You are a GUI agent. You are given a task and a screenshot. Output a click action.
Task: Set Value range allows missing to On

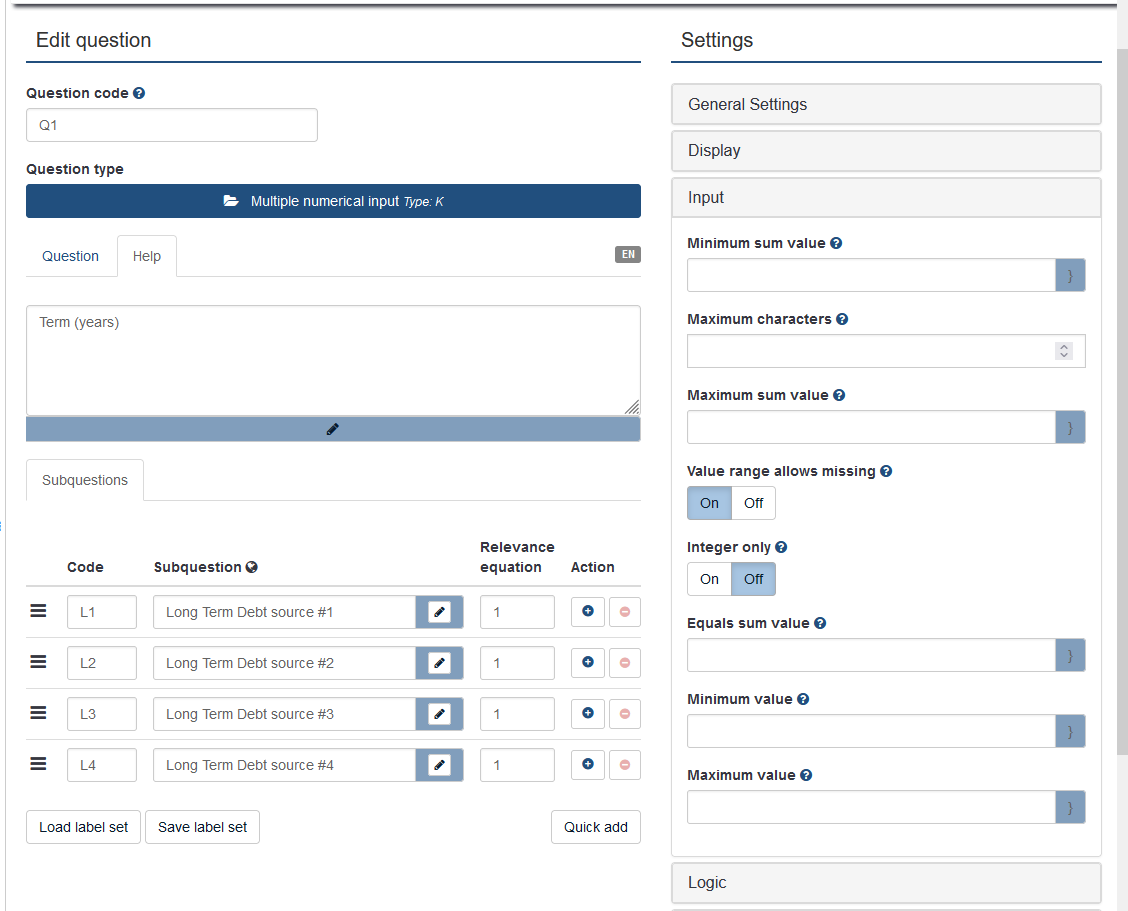point(709,503)
